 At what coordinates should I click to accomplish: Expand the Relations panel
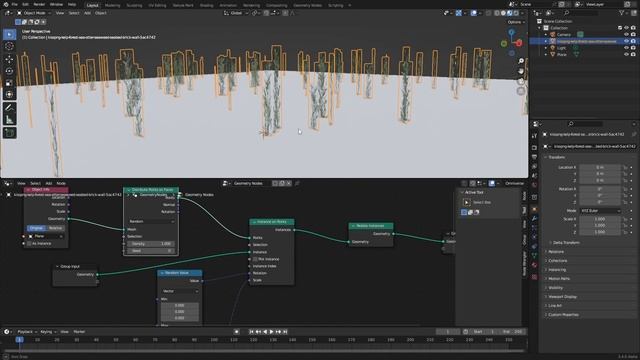[x=556, y=252]
